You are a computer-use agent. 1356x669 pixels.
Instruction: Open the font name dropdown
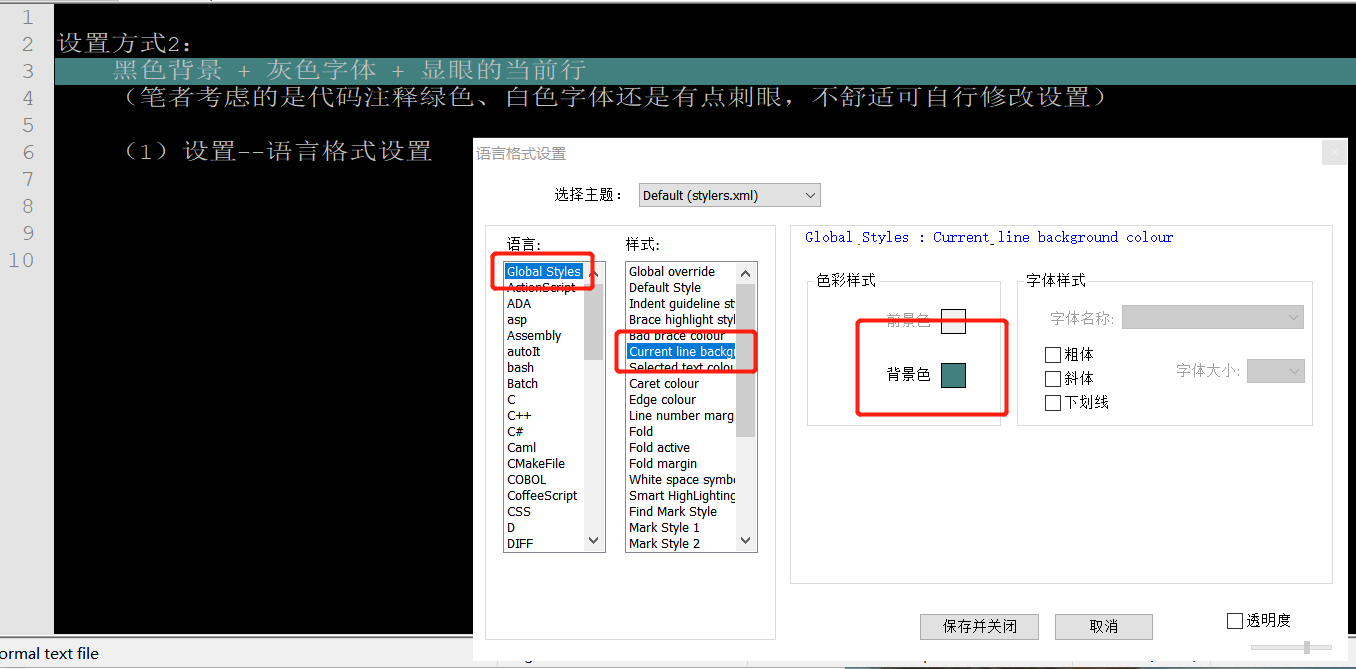click(1213, 317)
